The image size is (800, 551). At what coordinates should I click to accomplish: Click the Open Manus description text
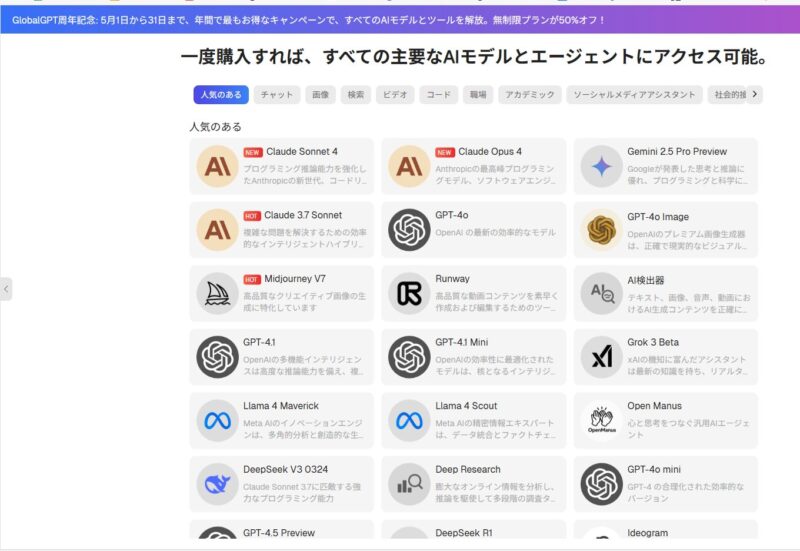coord(688,429)
